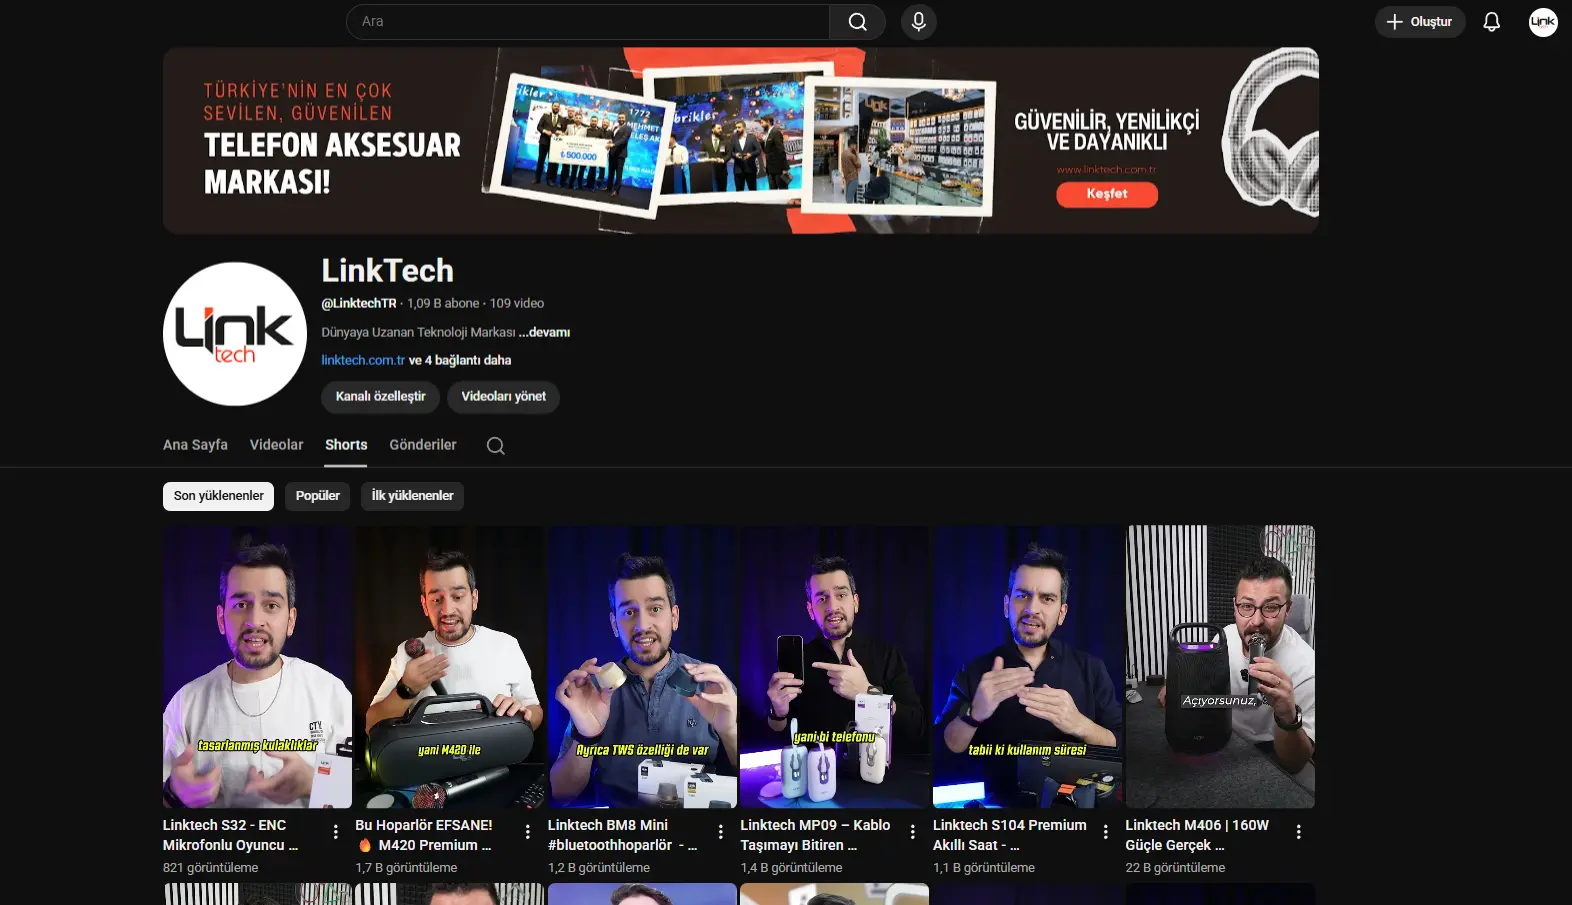1572x905 pixels.
Task: Select the Popüler filter chip
Action: tap(317, 496)
